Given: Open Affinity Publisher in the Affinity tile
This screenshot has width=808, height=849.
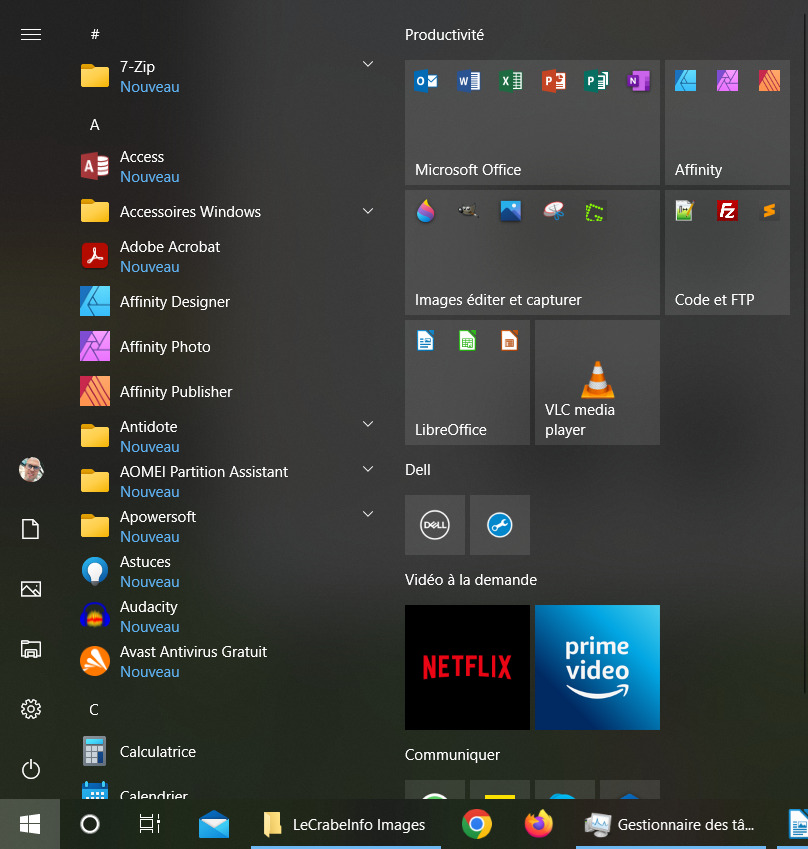Looking at the screenshot, I should tap(770, 81).
